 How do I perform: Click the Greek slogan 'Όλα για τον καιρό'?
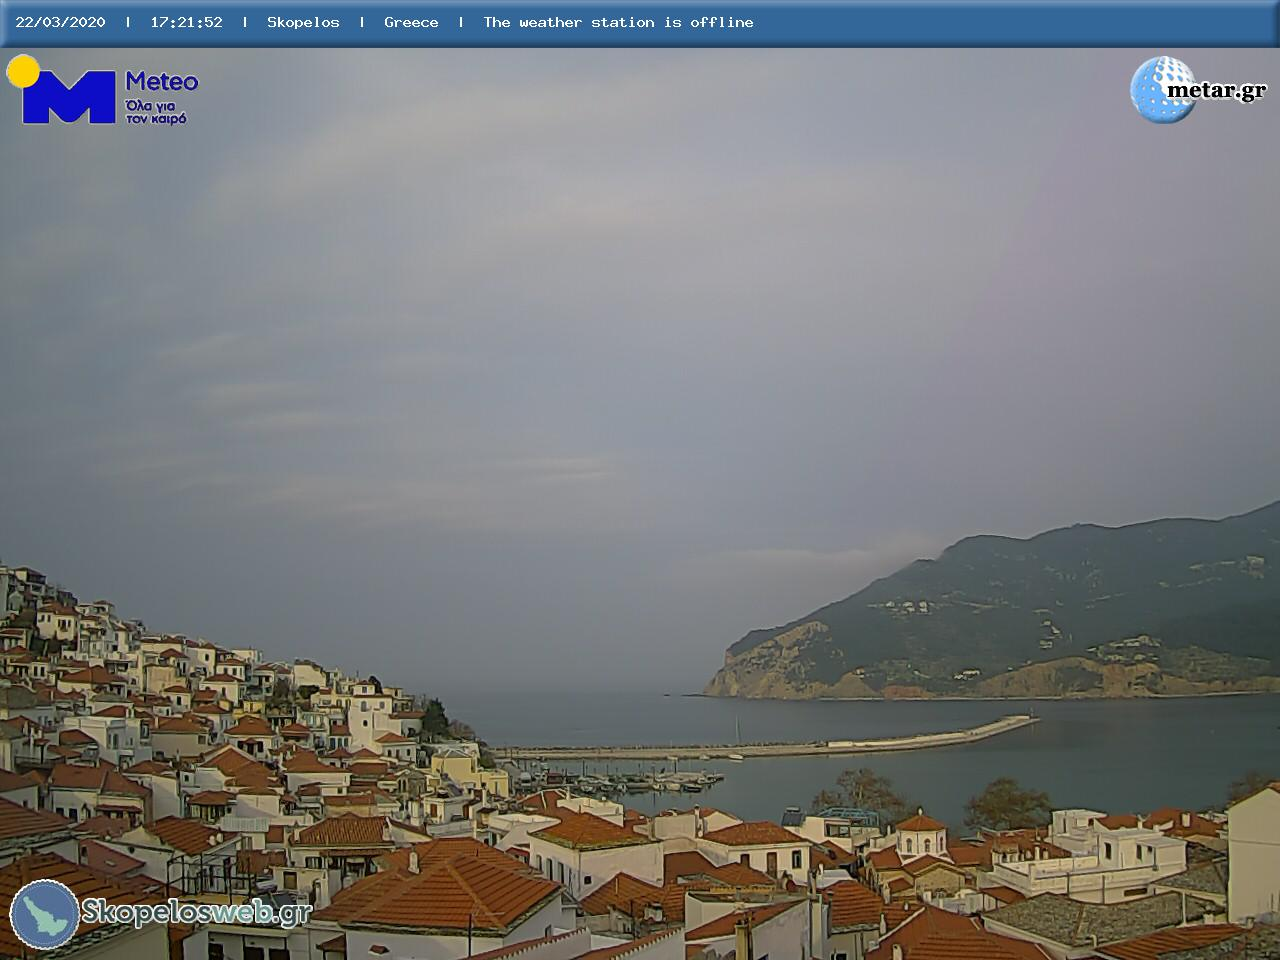(x=156, y=111)
